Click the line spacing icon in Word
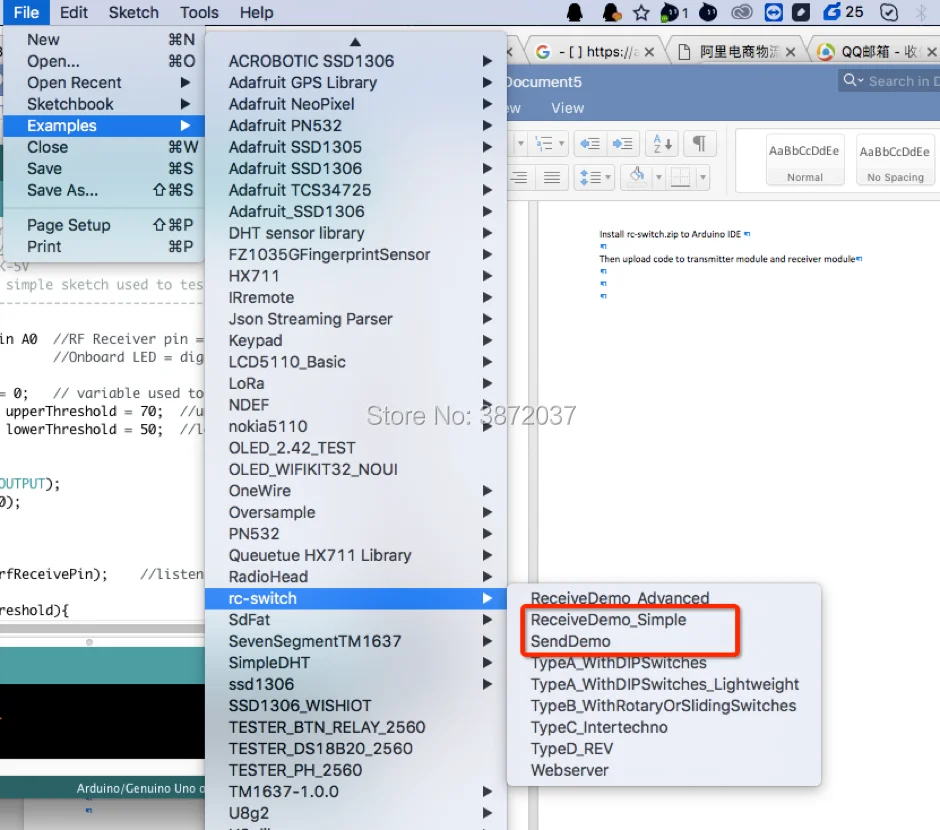Screen dimensions: 940x830 590,177
